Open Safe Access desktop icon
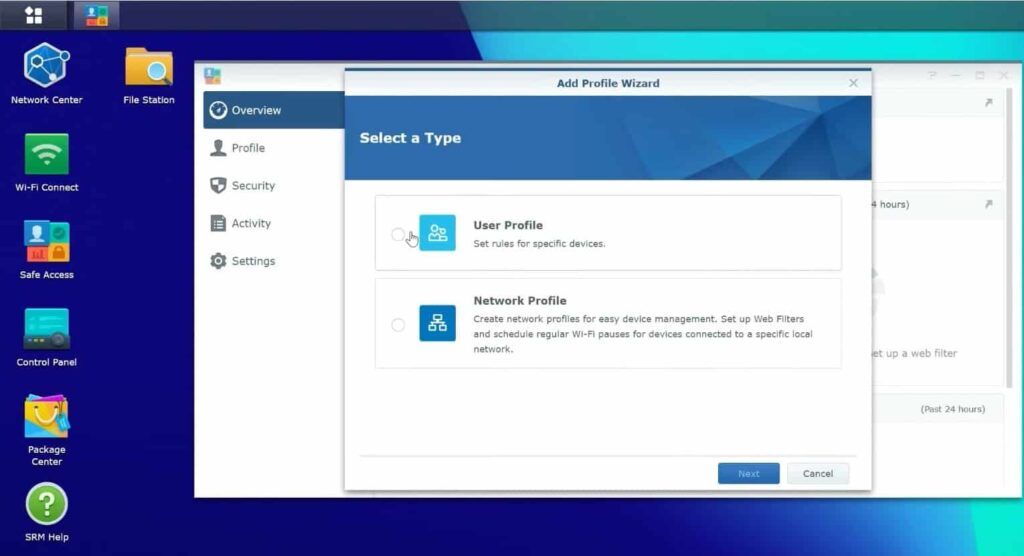Image resolution: width=1024 pixels, height=556 pixels. (x=46, y=250)
